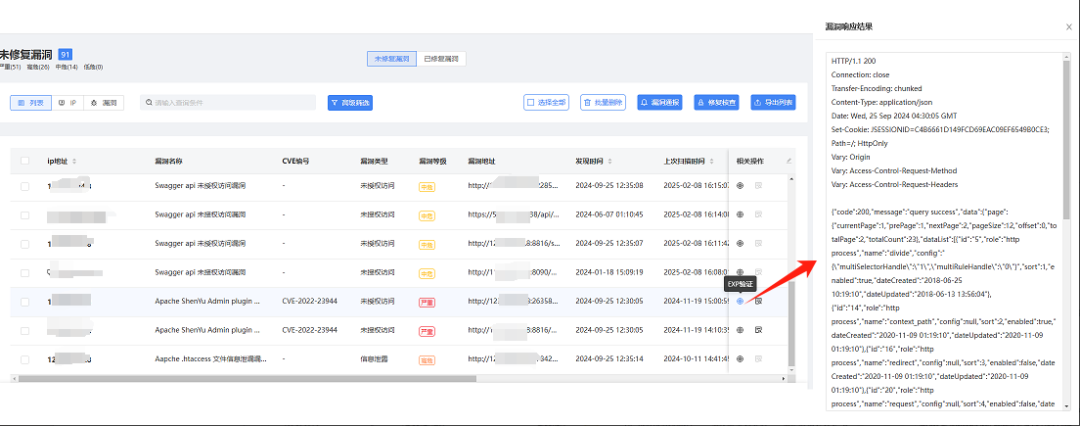The height and width of the screenshot is (426, 1080).
Task: Click '2024-01-18 15:09:19' discovery time cell
Action: [610, 272]
